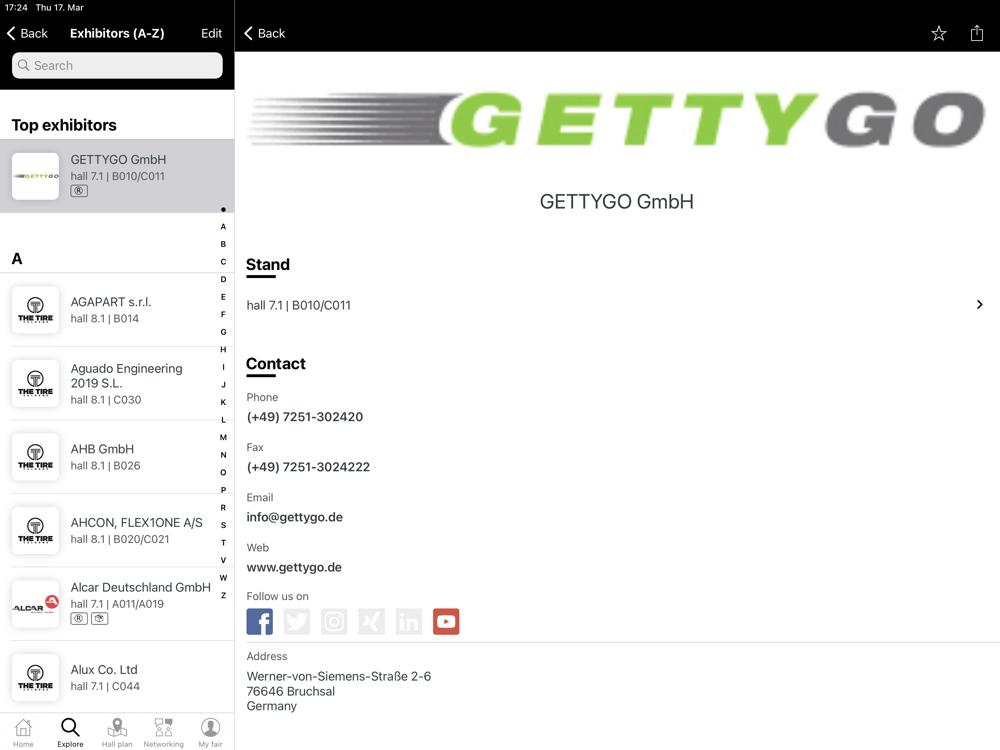
Task: Jump to letter A in index
Action: 223,226
